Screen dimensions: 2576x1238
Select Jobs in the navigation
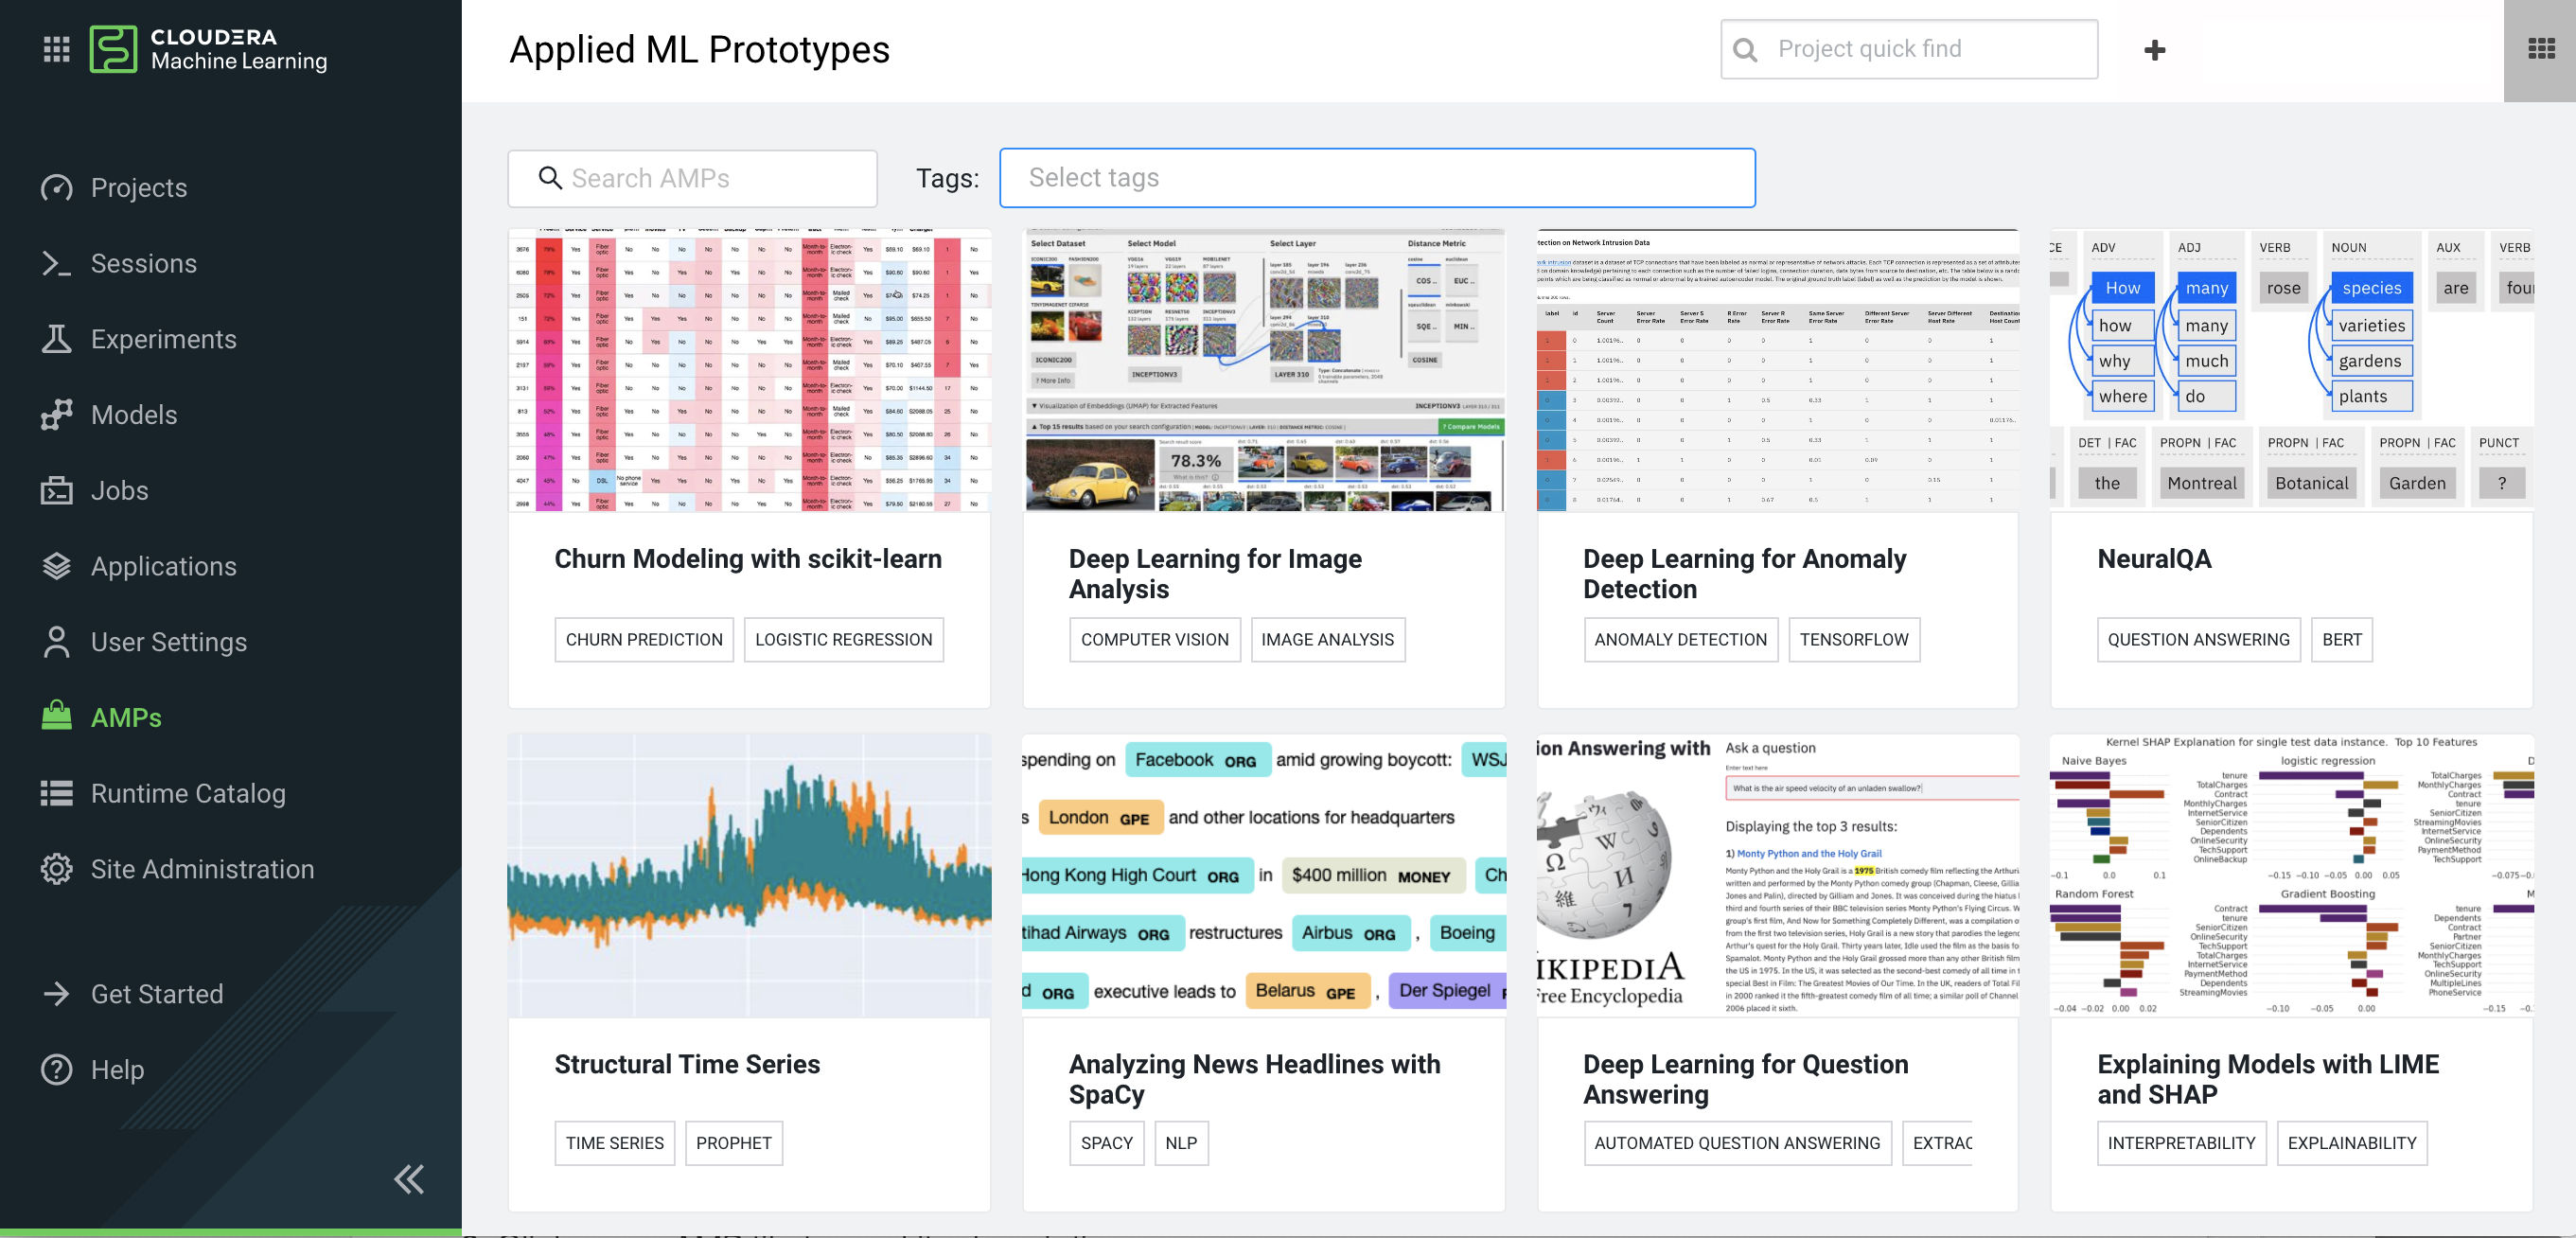click(x=120, y=490)
